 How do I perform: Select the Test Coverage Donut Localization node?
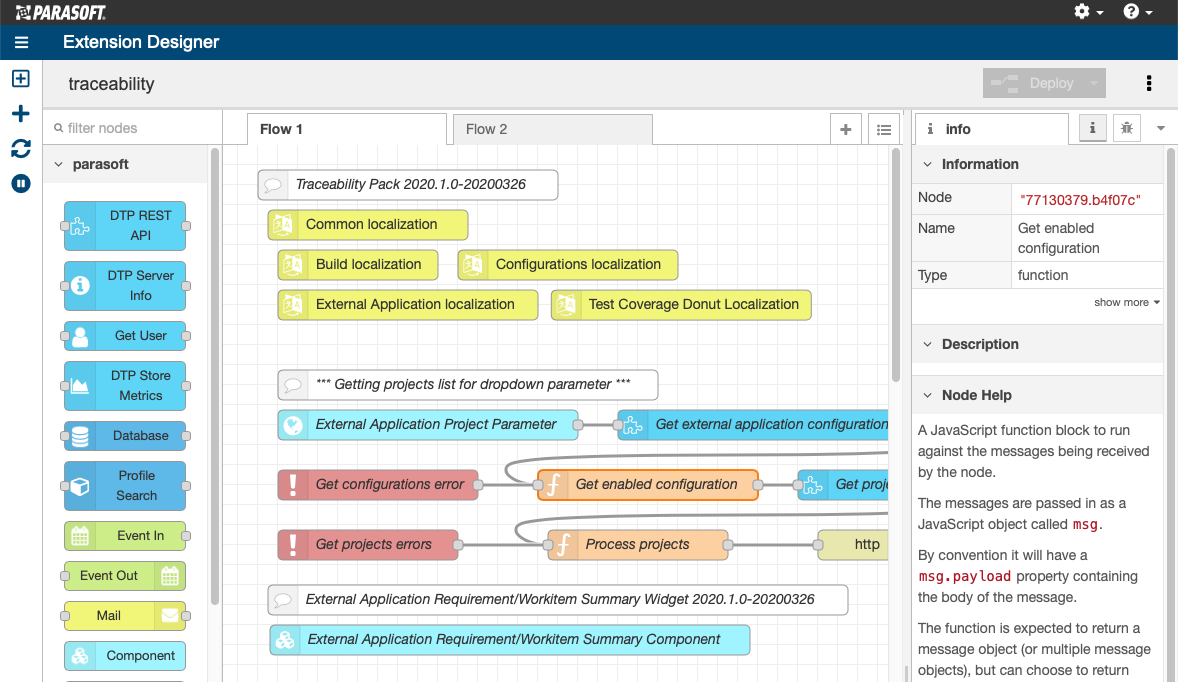(681, 304)
